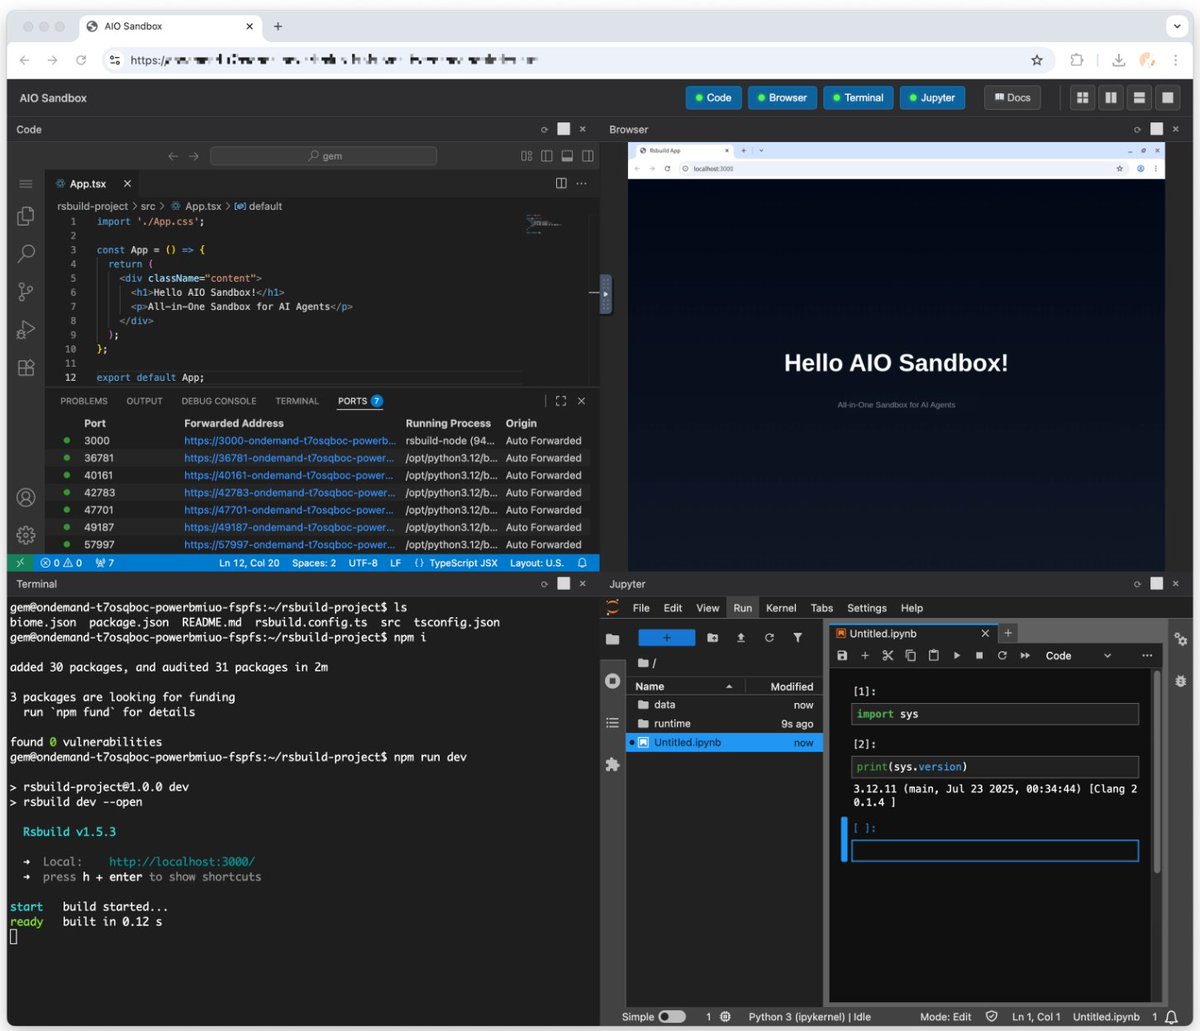Screen dimensions: 1200x1031
Task: Open Table of Contents in Jupyter sidebar
Action: (x=612, y=722)
